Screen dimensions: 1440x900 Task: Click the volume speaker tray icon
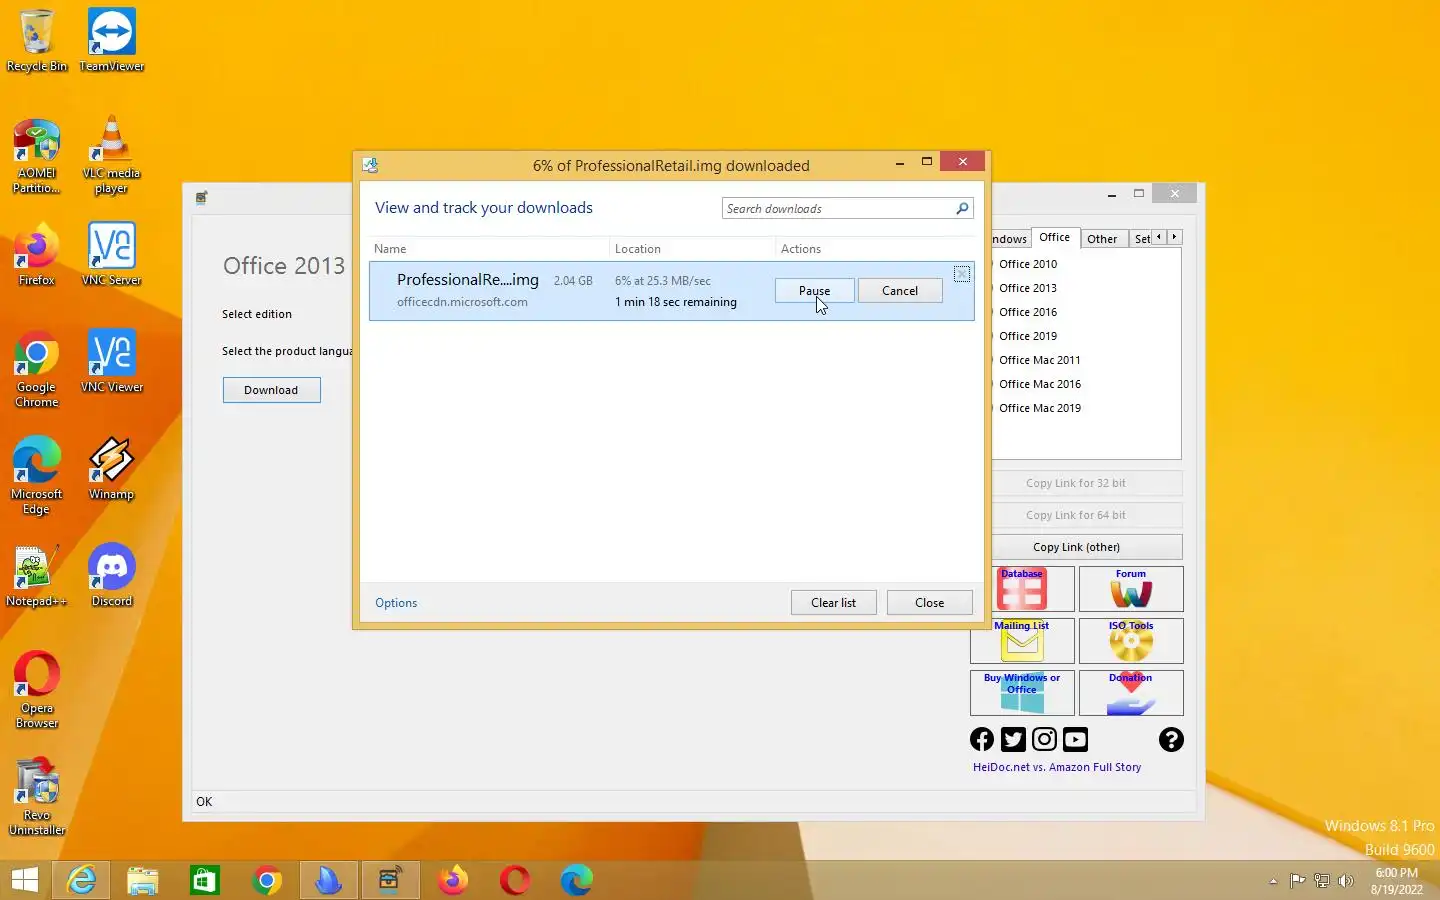point(1346,881)
